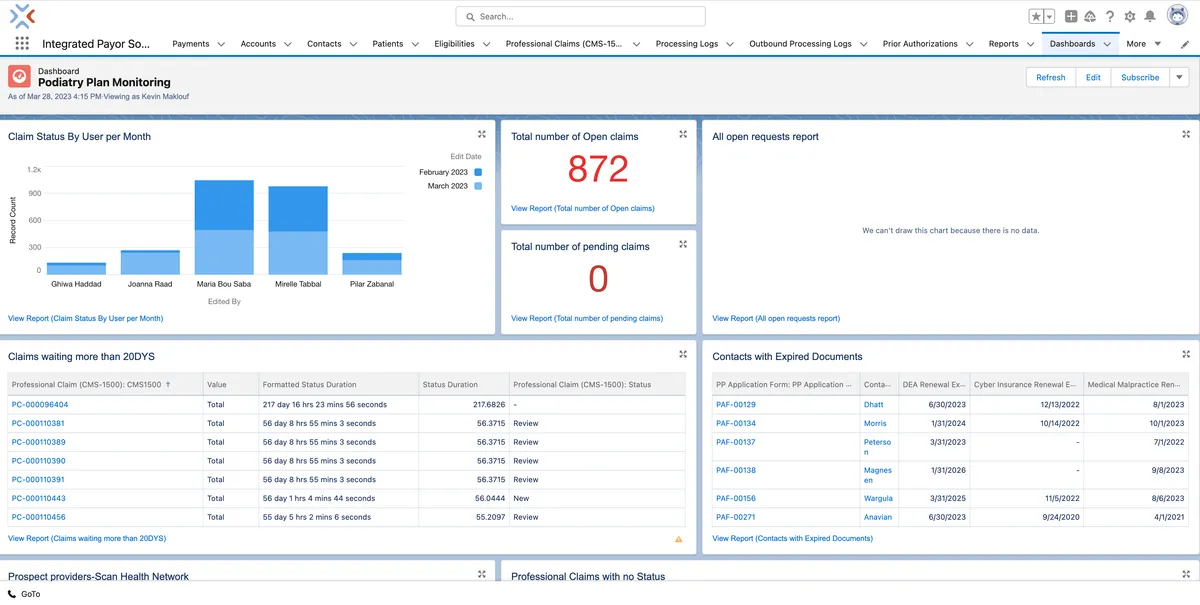The height and width of the screenshot is (605, 1200).
Task: Open View Report (Contacts with Expired Documents)
Action: pyautogui.click(x=792, y=538)
